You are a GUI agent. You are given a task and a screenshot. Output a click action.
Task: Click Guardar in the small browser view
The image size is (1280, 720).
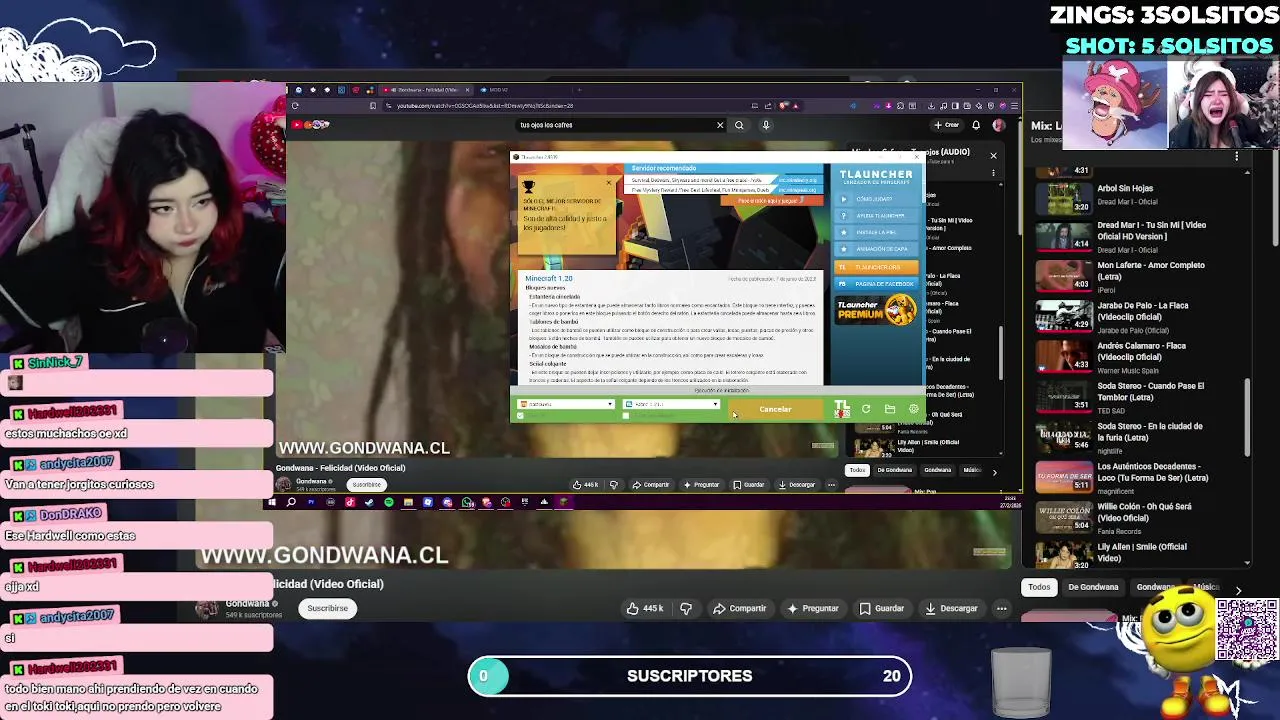pos(748,485)
